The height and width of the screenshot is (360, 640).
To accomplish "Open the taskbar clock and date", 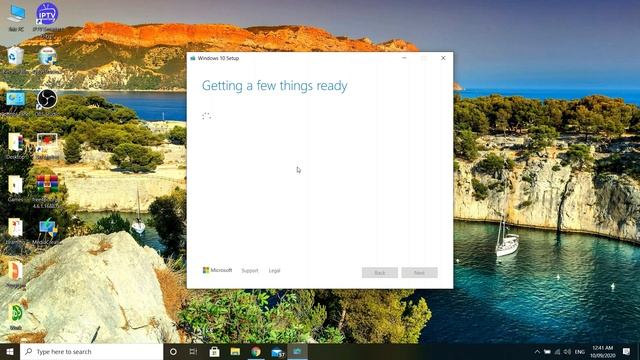I will 603,352.
